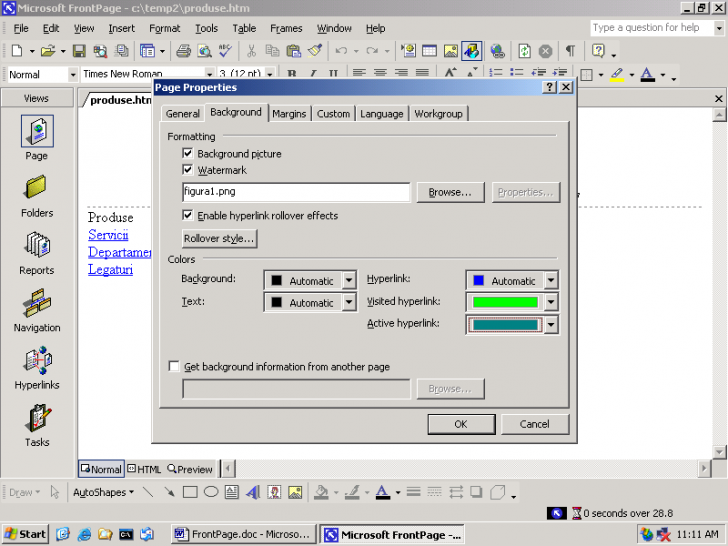This screenshot has height=546, width=728.
Task: Open the Folders view icon
Action: point(37,188)
